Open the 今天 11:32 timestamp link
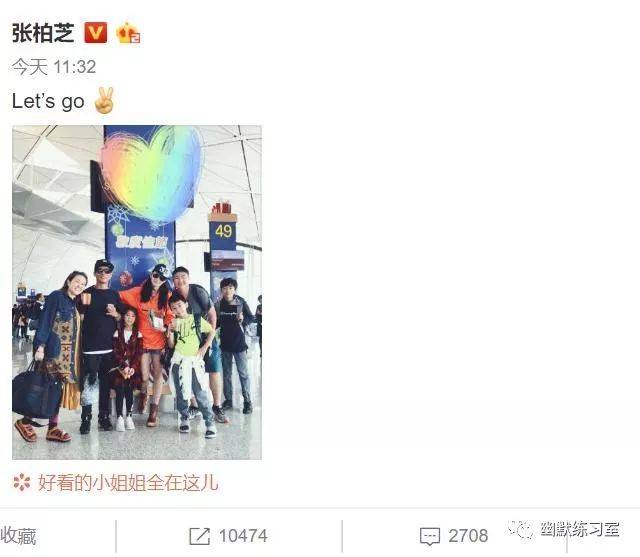Viewport: 640px width, 557px height. click(54, 67)
